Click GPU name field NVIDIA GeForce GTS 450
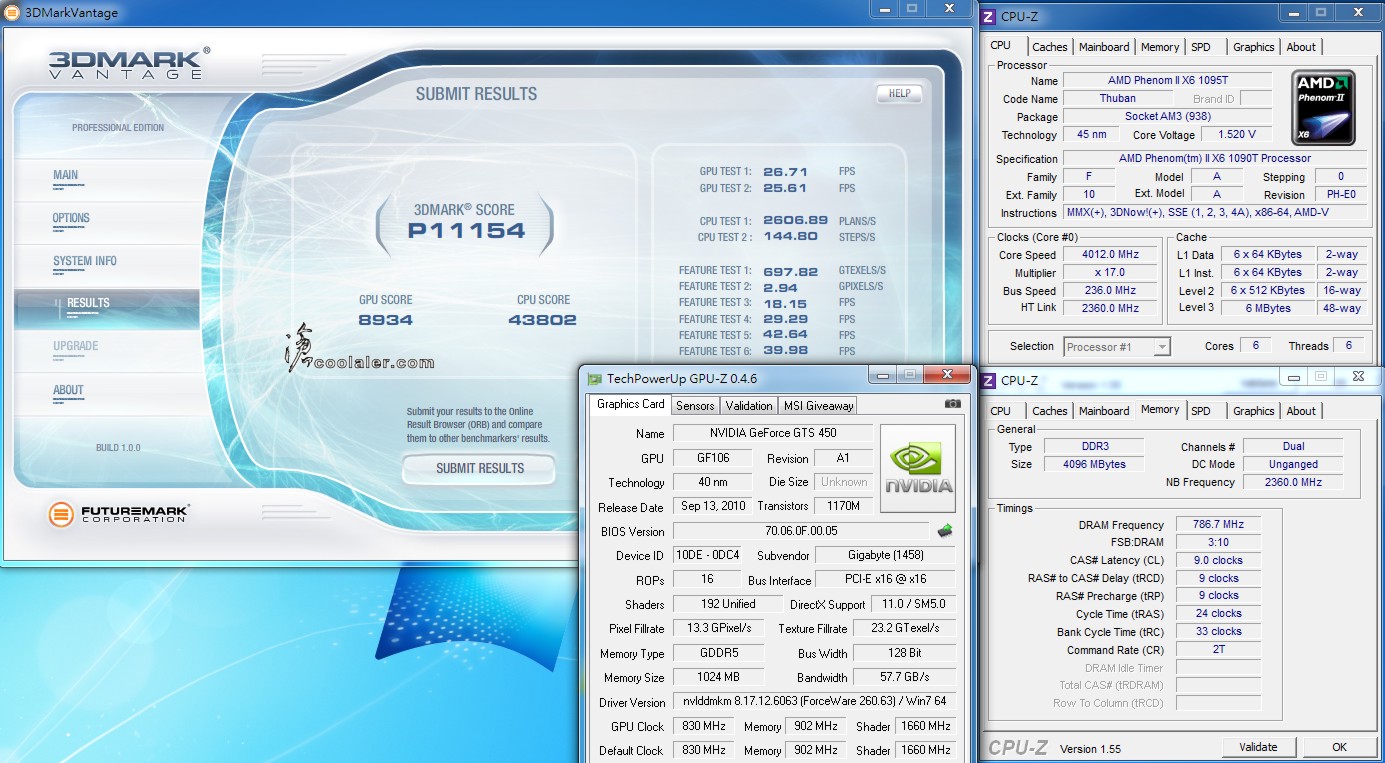 tap(773, 433)
